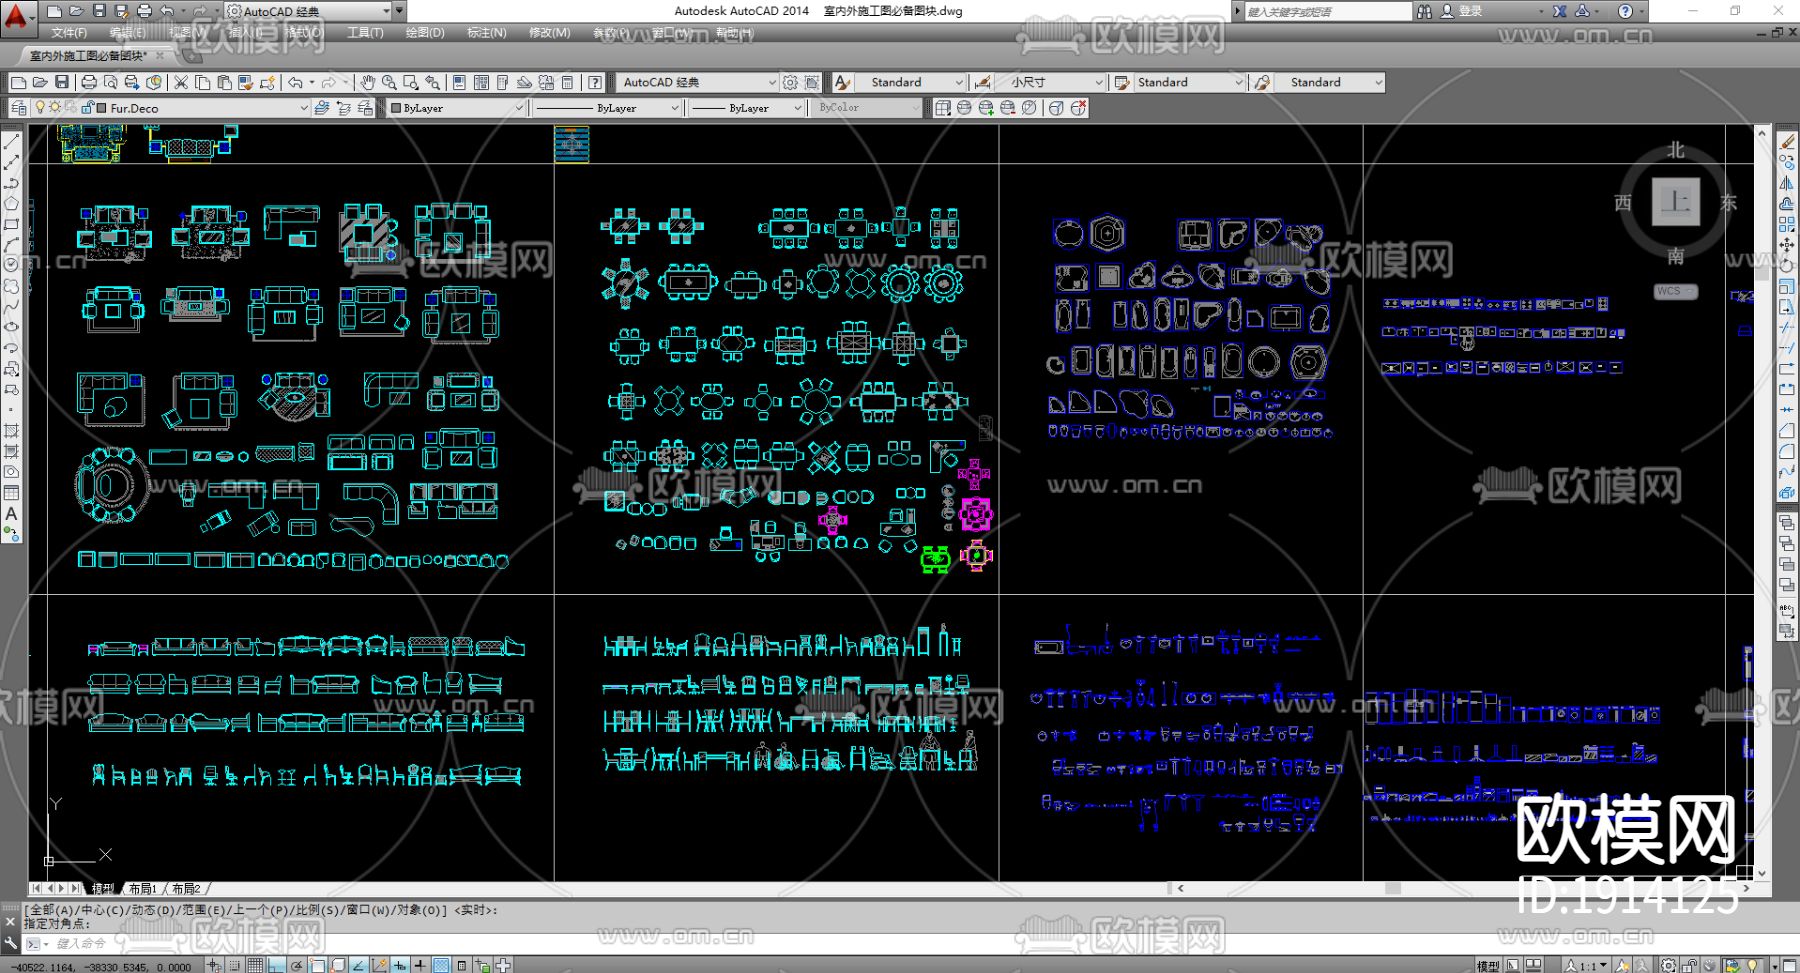Image resolution: width=1800 pixels, height=973 pixels.
Task: Click the ViewCube 上 top face
Action: 1675,202
